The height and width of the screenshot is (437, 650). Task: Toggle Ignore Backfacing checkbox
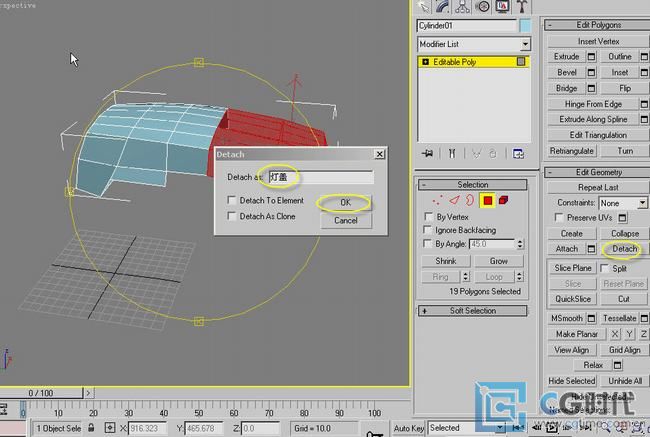[427, 230]
